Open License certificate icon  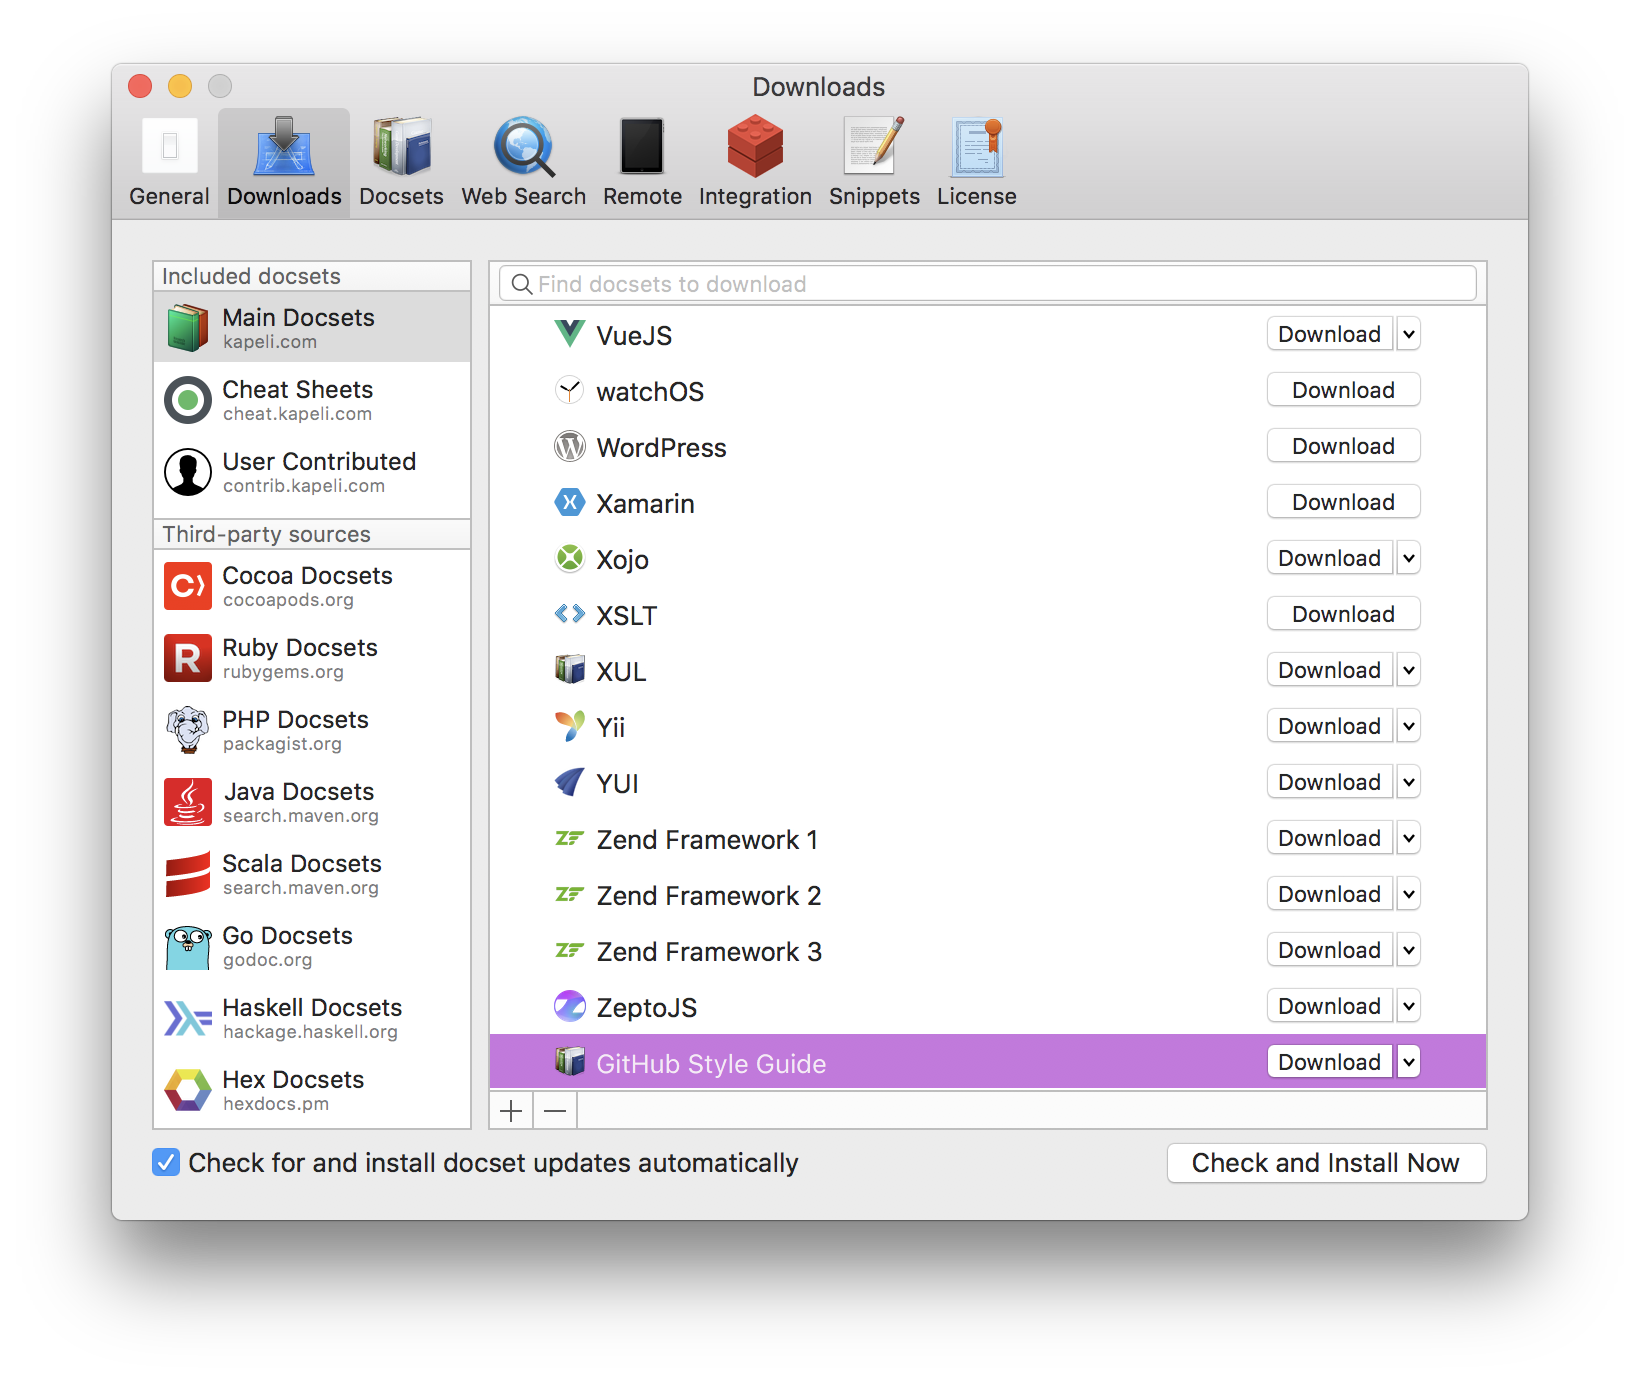pos(977,146)
